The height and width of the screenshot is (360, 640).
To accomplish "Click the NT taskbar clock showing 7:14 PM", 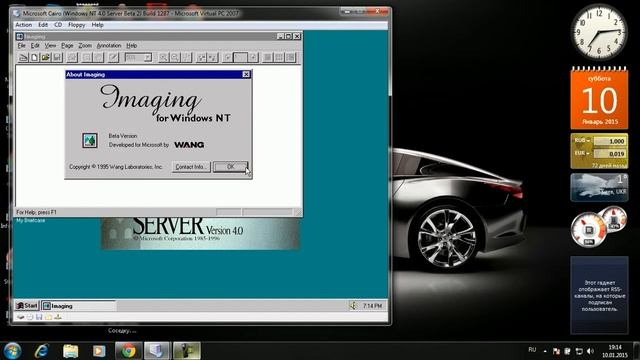I will [x=372, y=305].
